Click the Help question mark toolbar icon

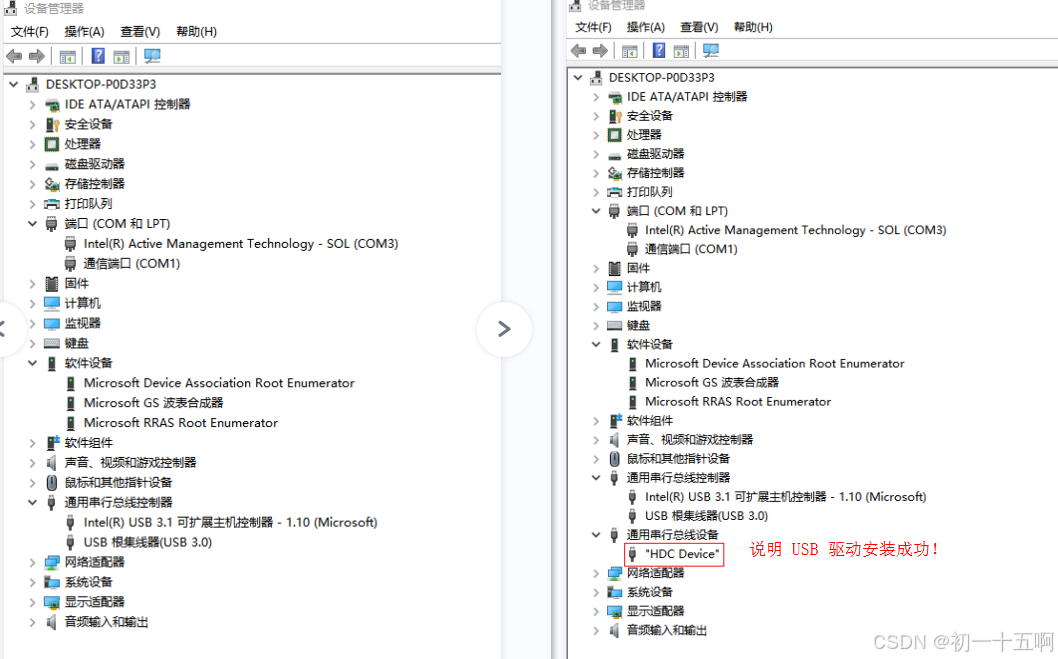[97, 56]
